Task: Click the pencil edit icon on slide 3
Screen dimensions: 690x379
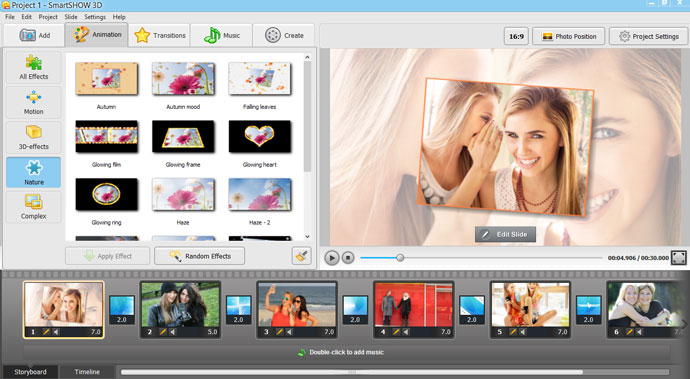Action: [x=279, y=332]
